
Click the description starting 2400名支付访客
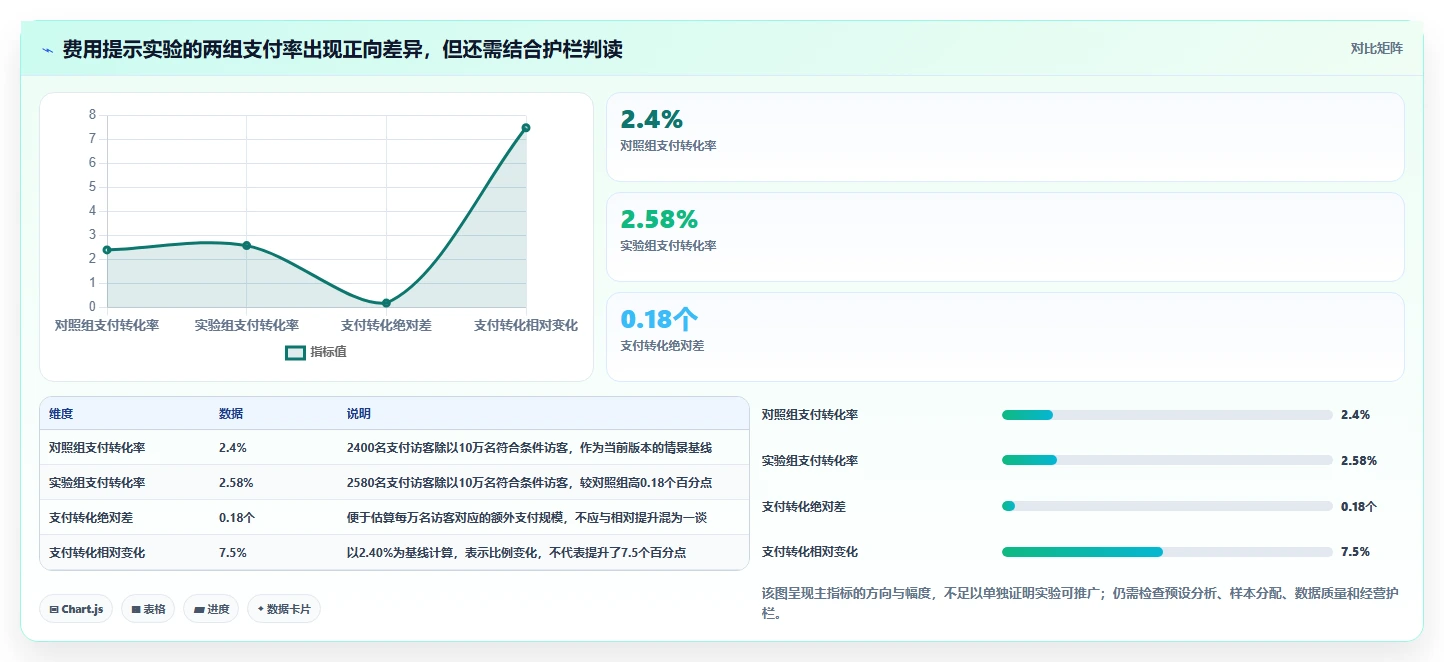click(530, 448)
